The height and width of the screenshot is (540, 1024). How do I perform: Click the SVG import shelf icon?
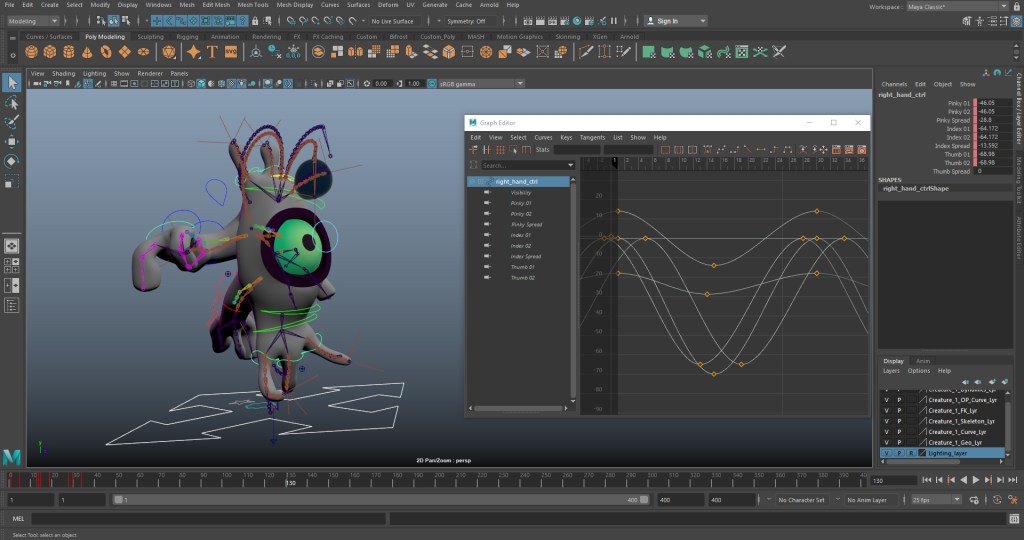click(x=231, y=52)
